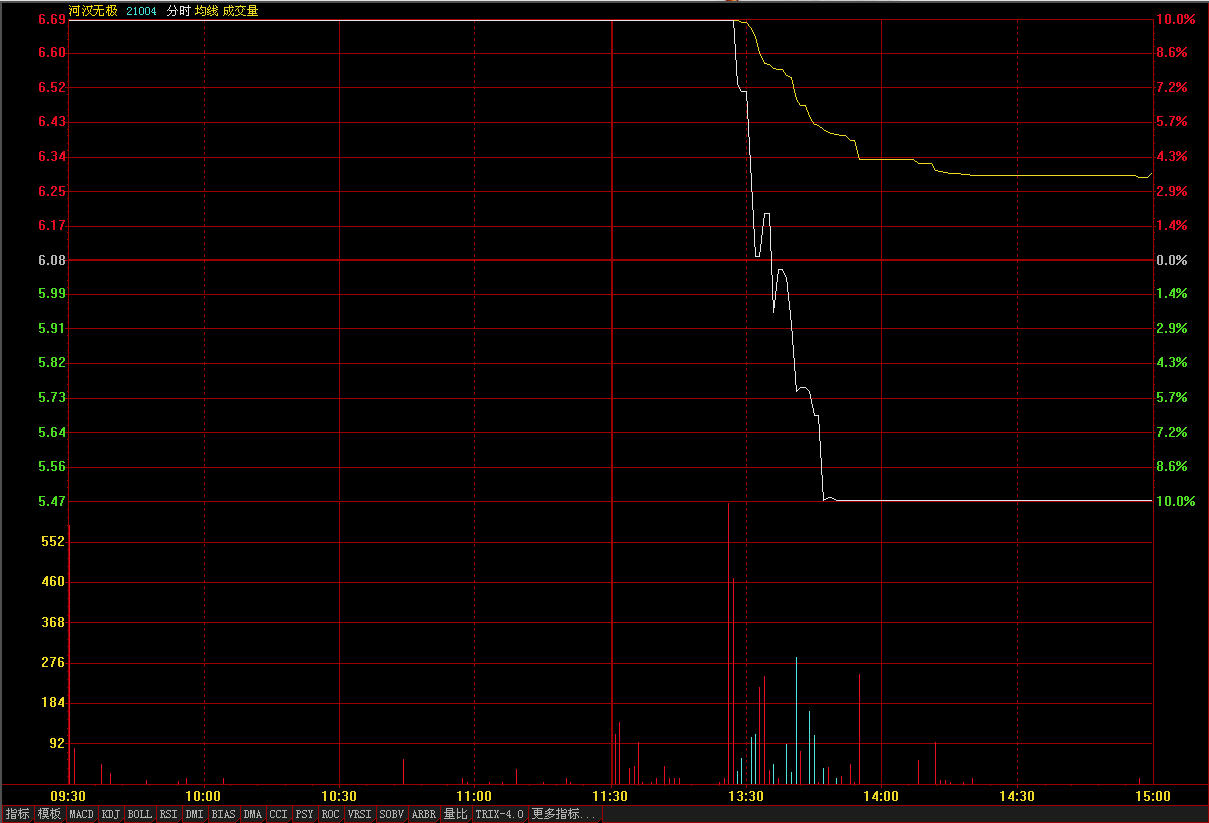This screenshot has height=823, width=1209.
Task: Click the stock name 河汉无极
Action: coord(93,11)
